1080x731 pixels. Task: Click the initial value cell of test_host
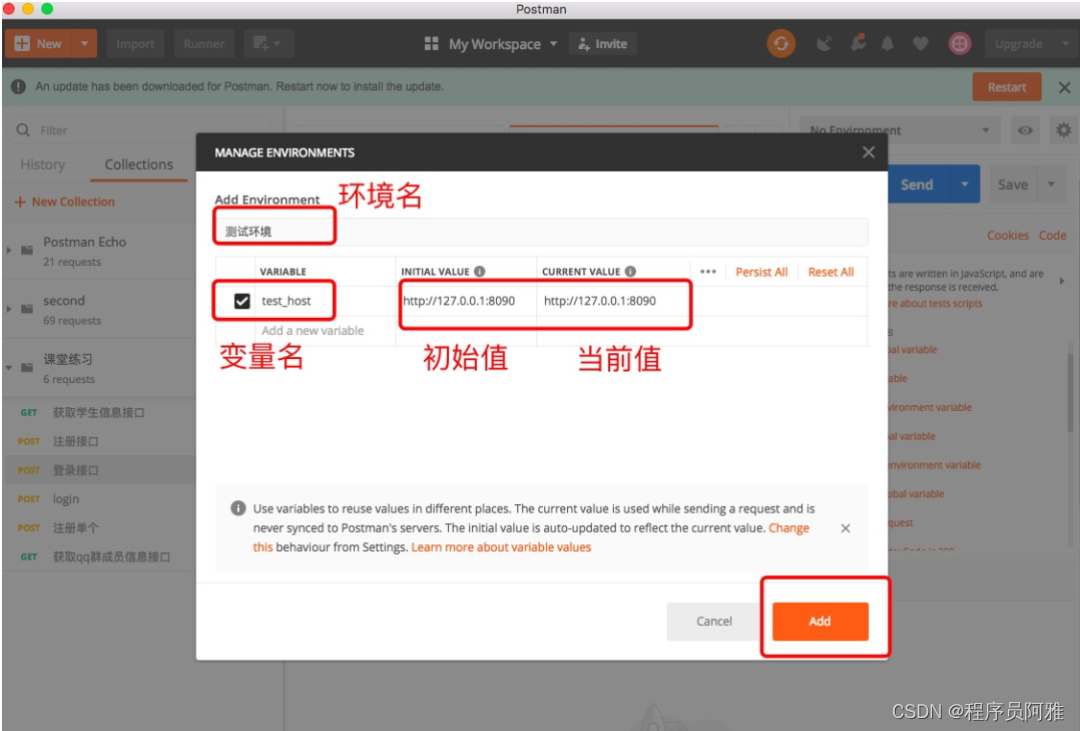click(x=466, y=301)
